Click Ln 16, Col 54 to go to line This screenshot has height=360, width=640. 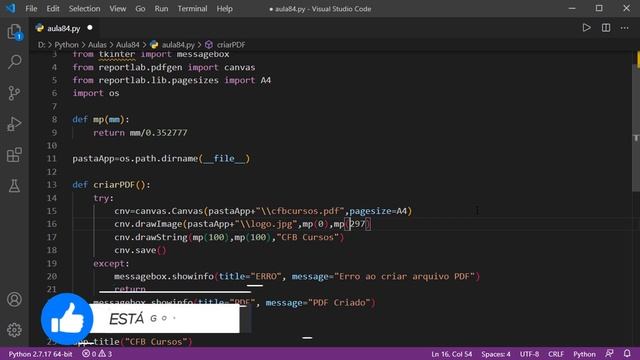pyautogui.click(x=451, y=354)
